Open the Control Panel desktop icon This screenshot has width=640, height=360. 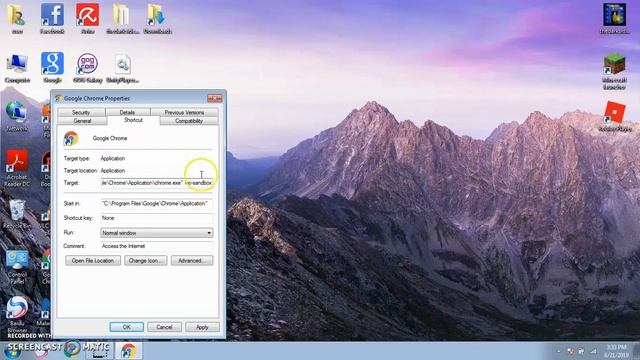click(x=17, y=267)
